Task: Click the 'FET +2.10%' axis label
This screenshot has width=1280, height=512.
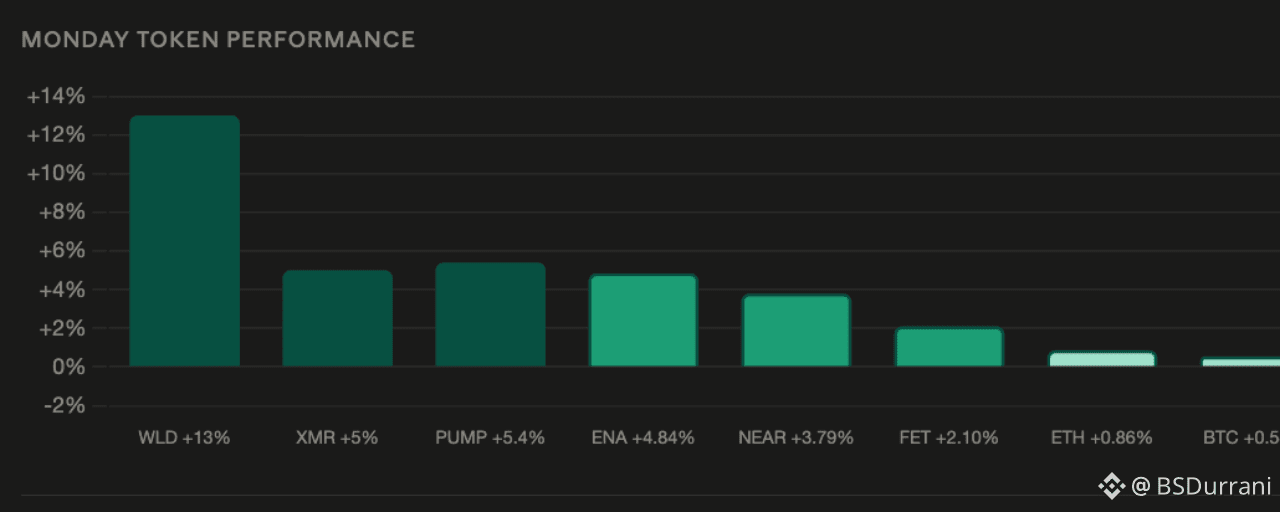Action: [949, 438]
